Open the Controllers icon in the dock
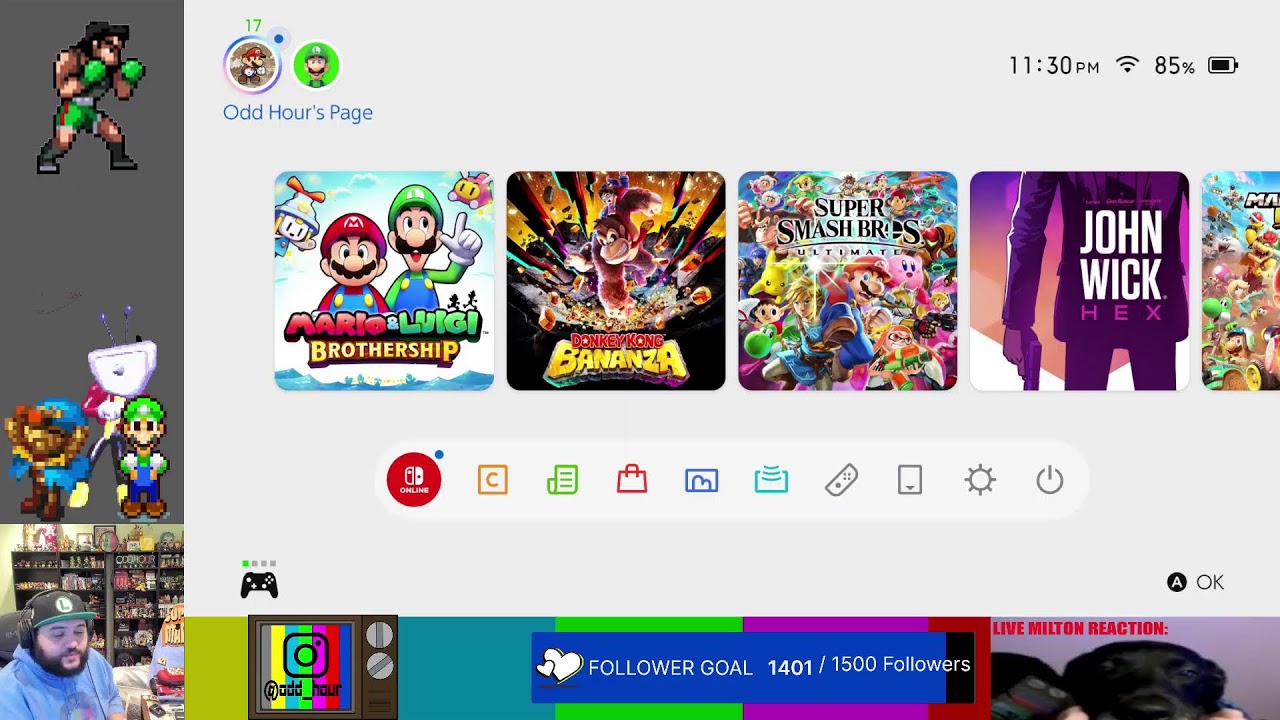This screenshot has width=1280, height=720. pos(841,480)
